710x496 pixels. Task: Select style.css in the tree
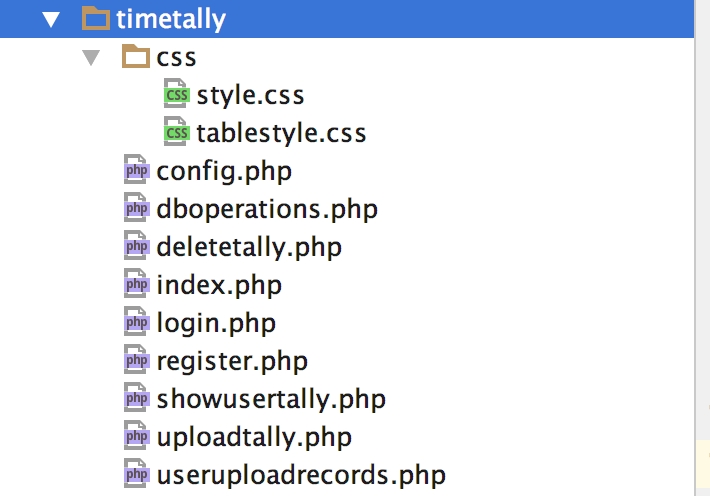(x=250, y=96)
